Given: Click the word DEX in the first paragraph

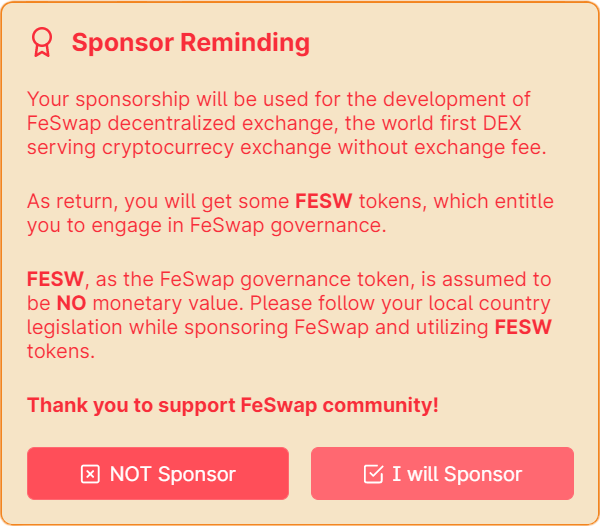Looking at the screenshot, I should click(x=502, y=124).
